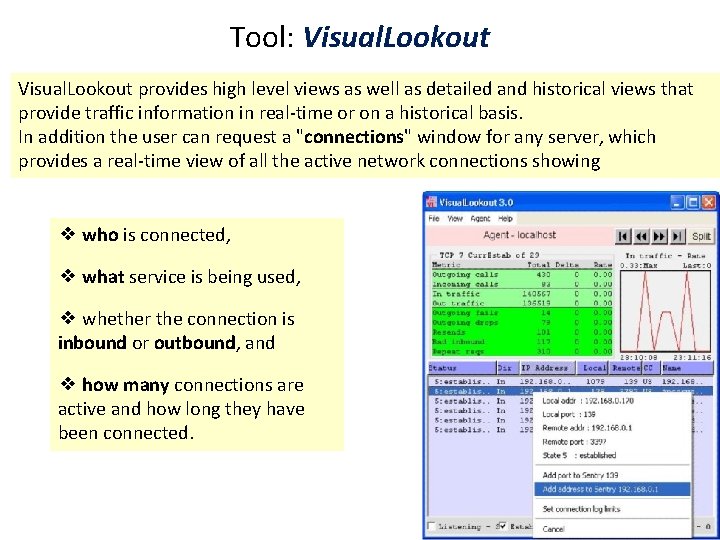Step backward with the rewind button
Screen dimensions: 720x540
pyautogui.click(x=641, y=236)
